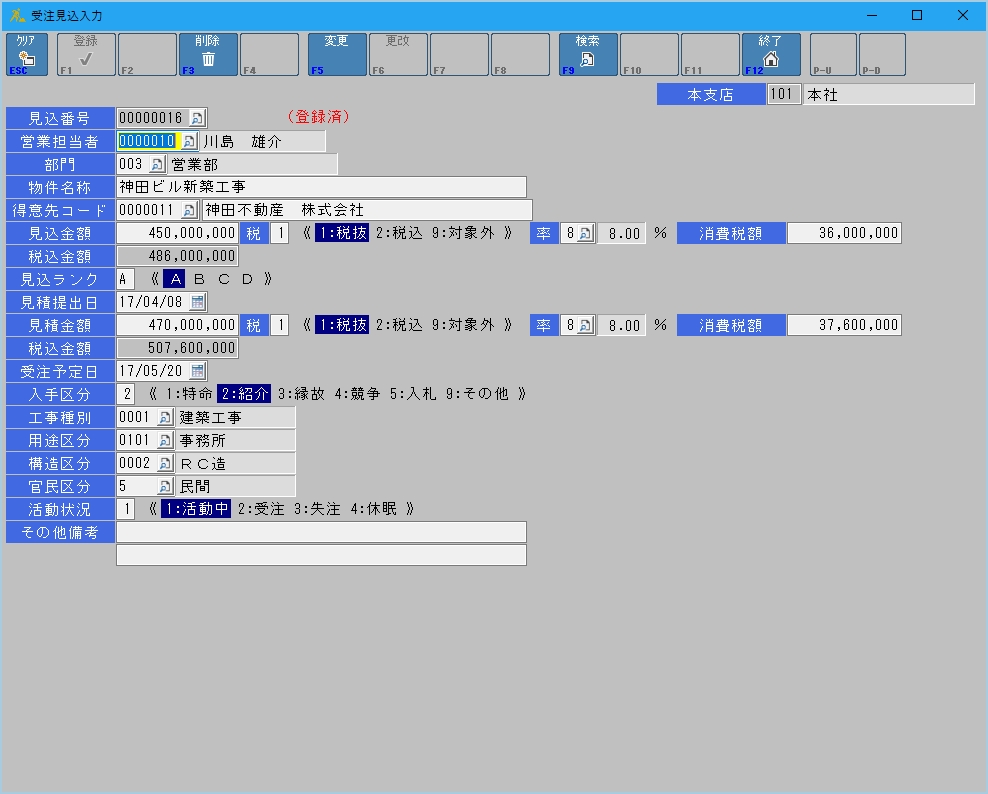Choose 4:競争 in 入手区分 options
Screen dimensions: 988x794
(360, 394)
